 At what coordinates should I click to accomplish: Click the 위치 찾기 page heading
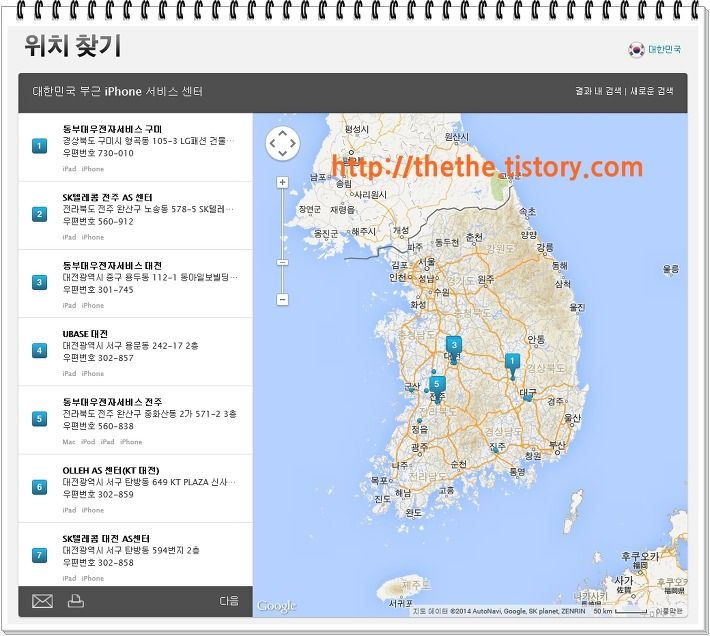pos(73,46)
